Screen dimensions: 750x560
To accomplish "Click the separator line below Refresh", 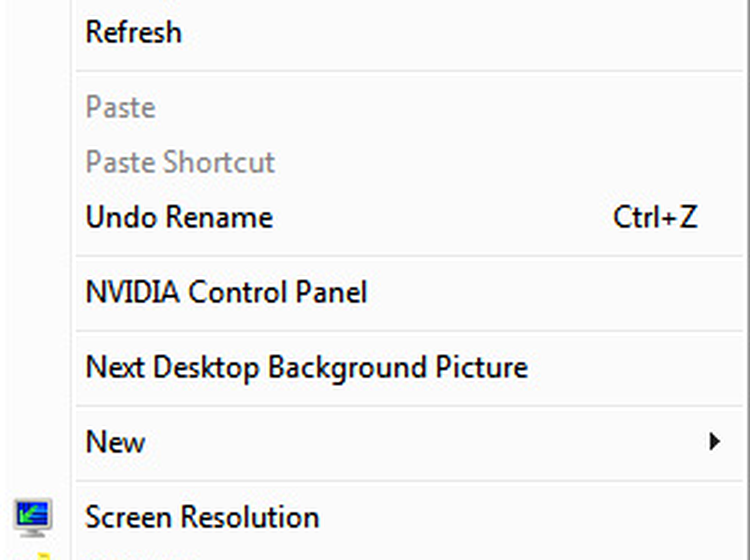I will coord(400,70).
